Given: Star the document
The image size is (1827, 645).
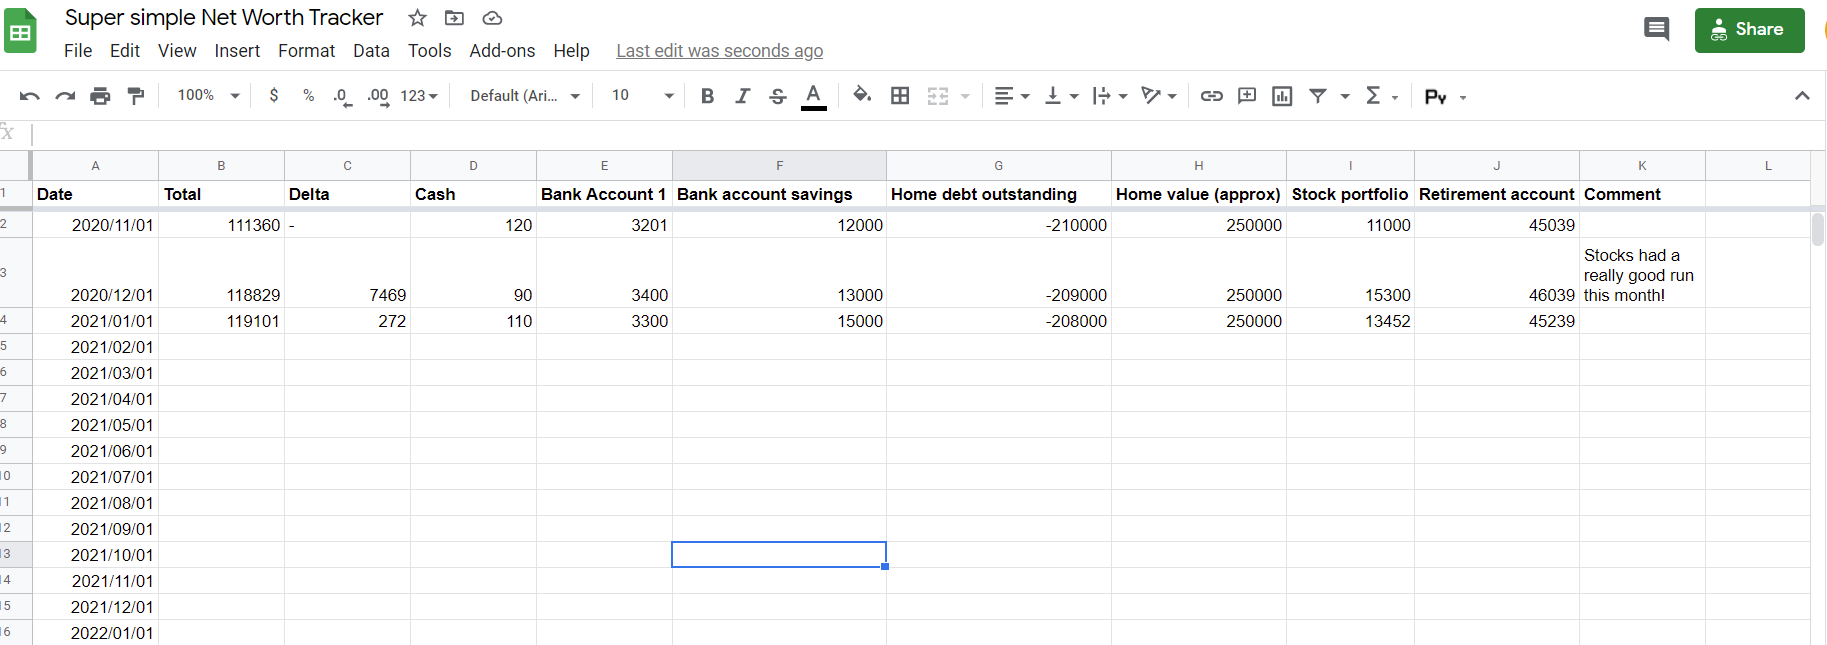Looking at the screenshot, I should (418, 18).
